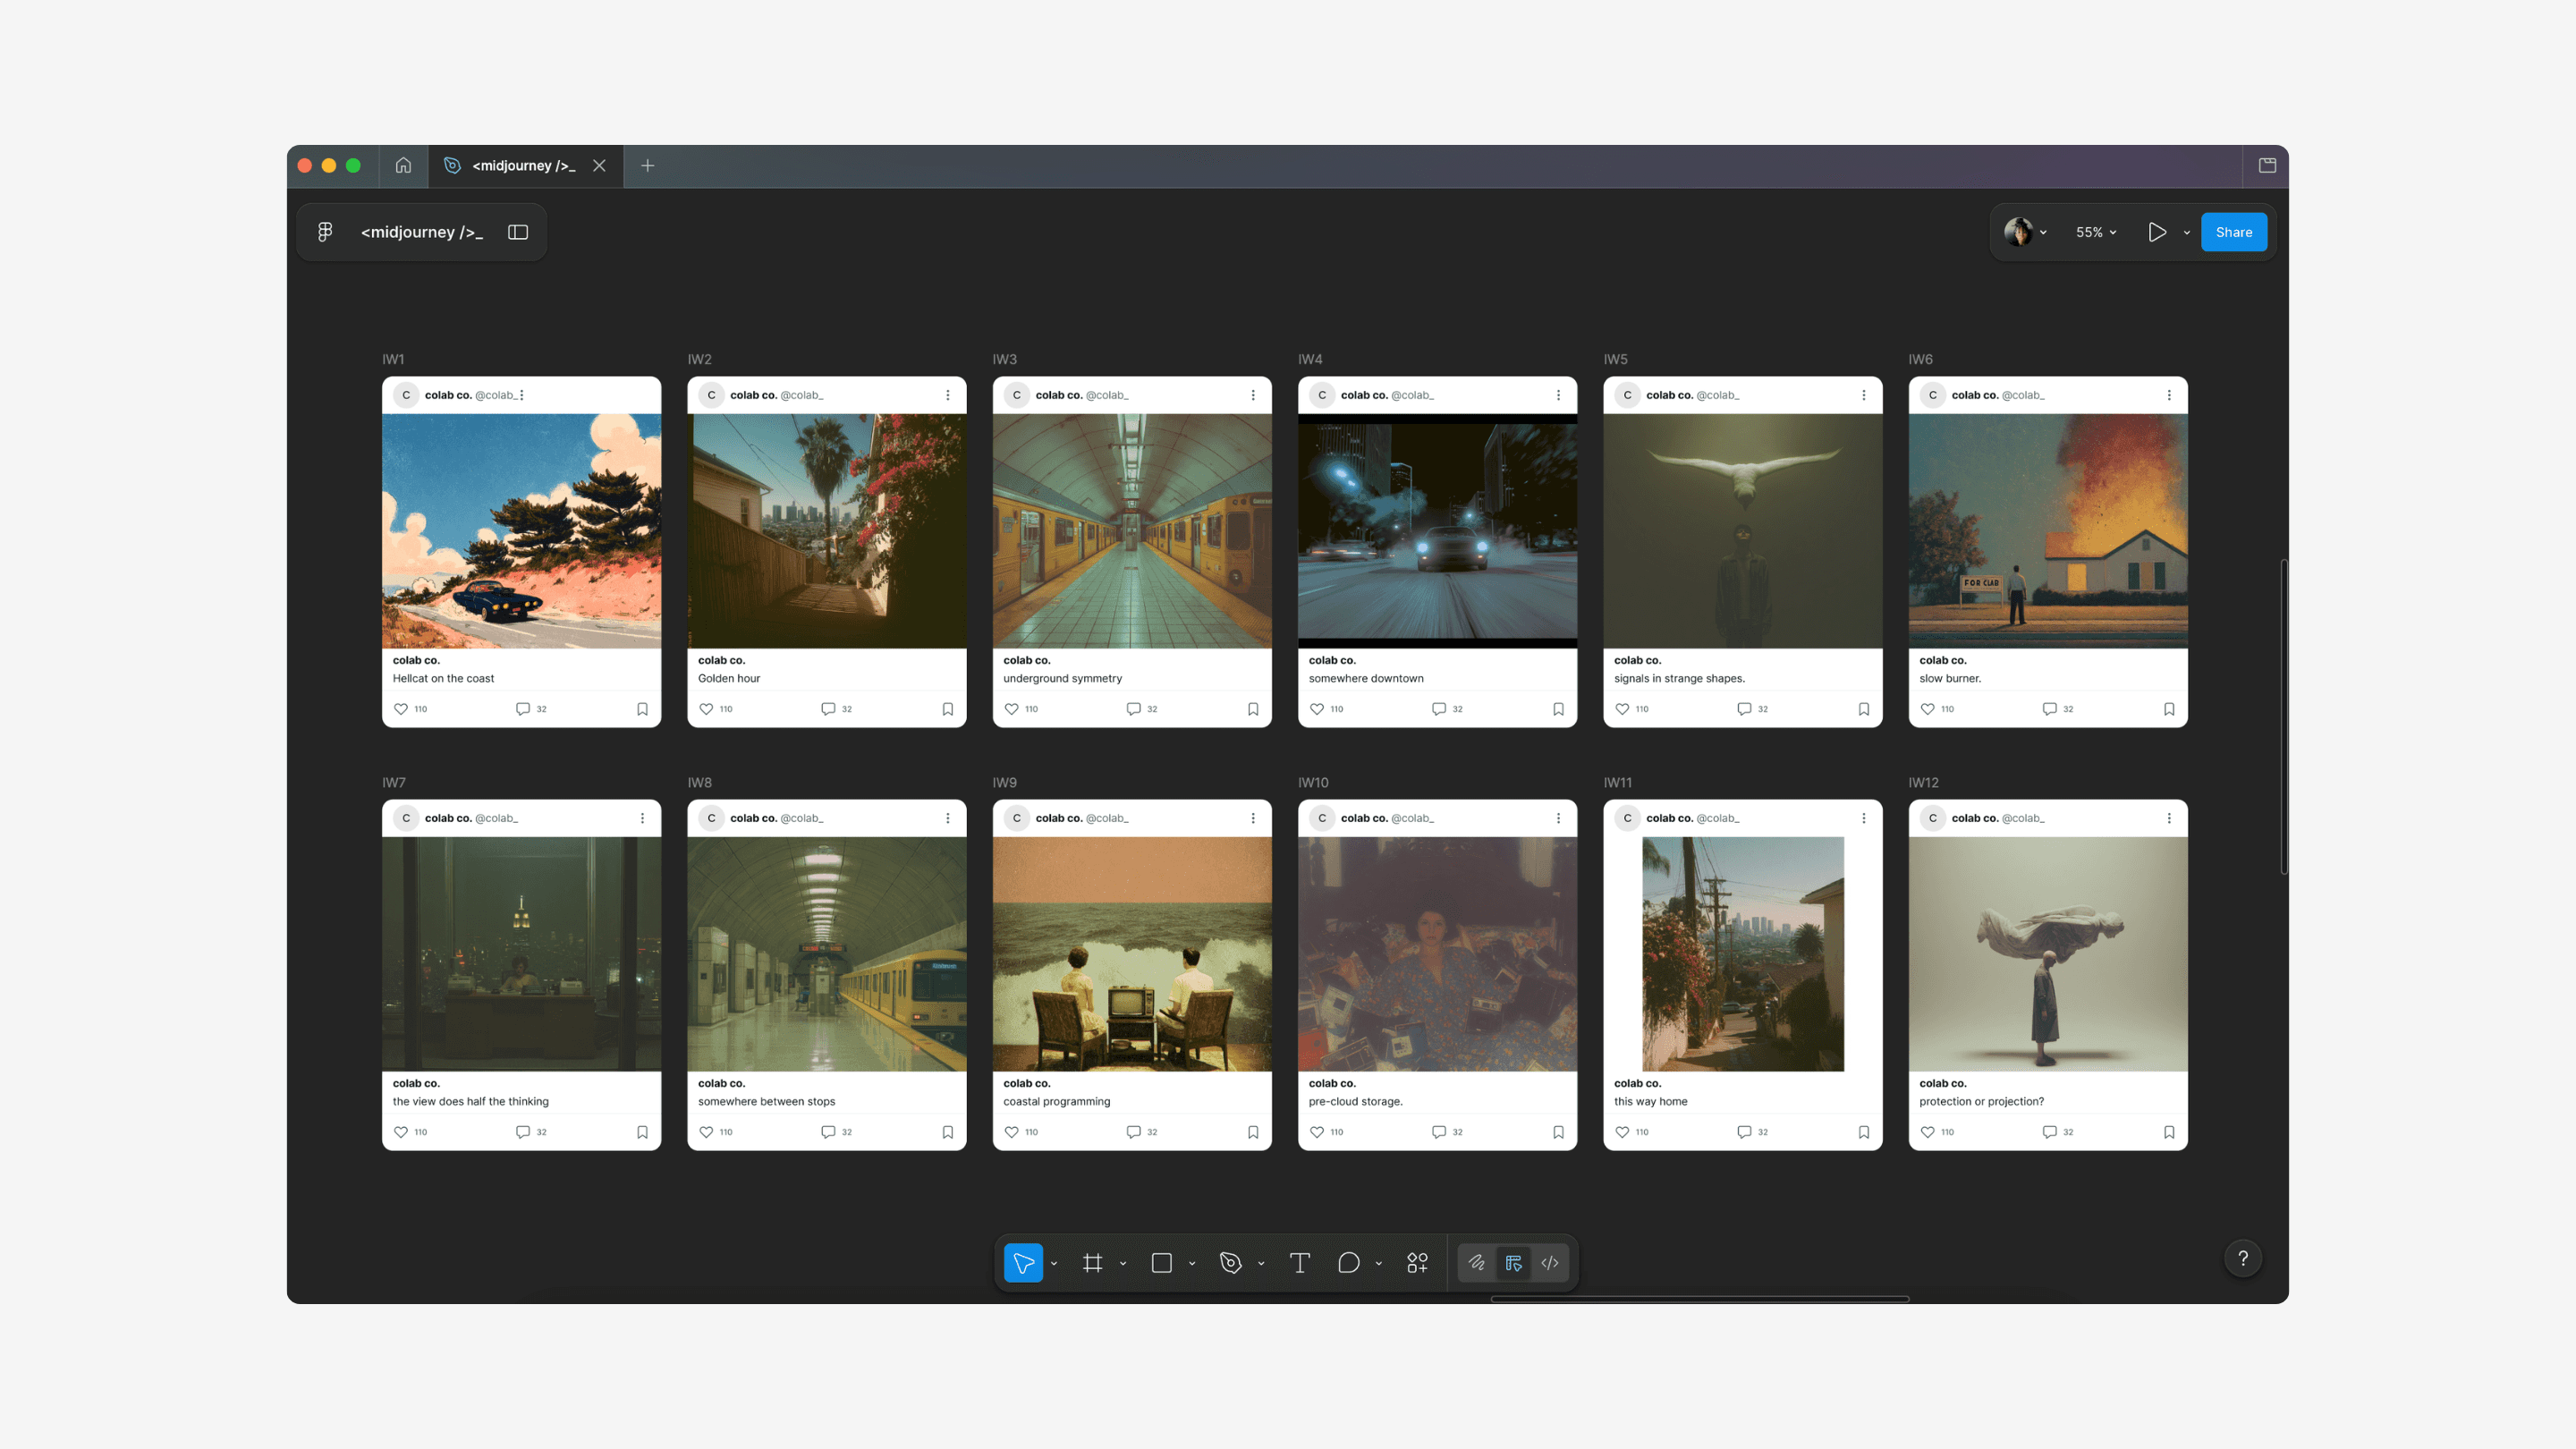Switch to Draw mode in toolbar

(x=1476, y=1263)
